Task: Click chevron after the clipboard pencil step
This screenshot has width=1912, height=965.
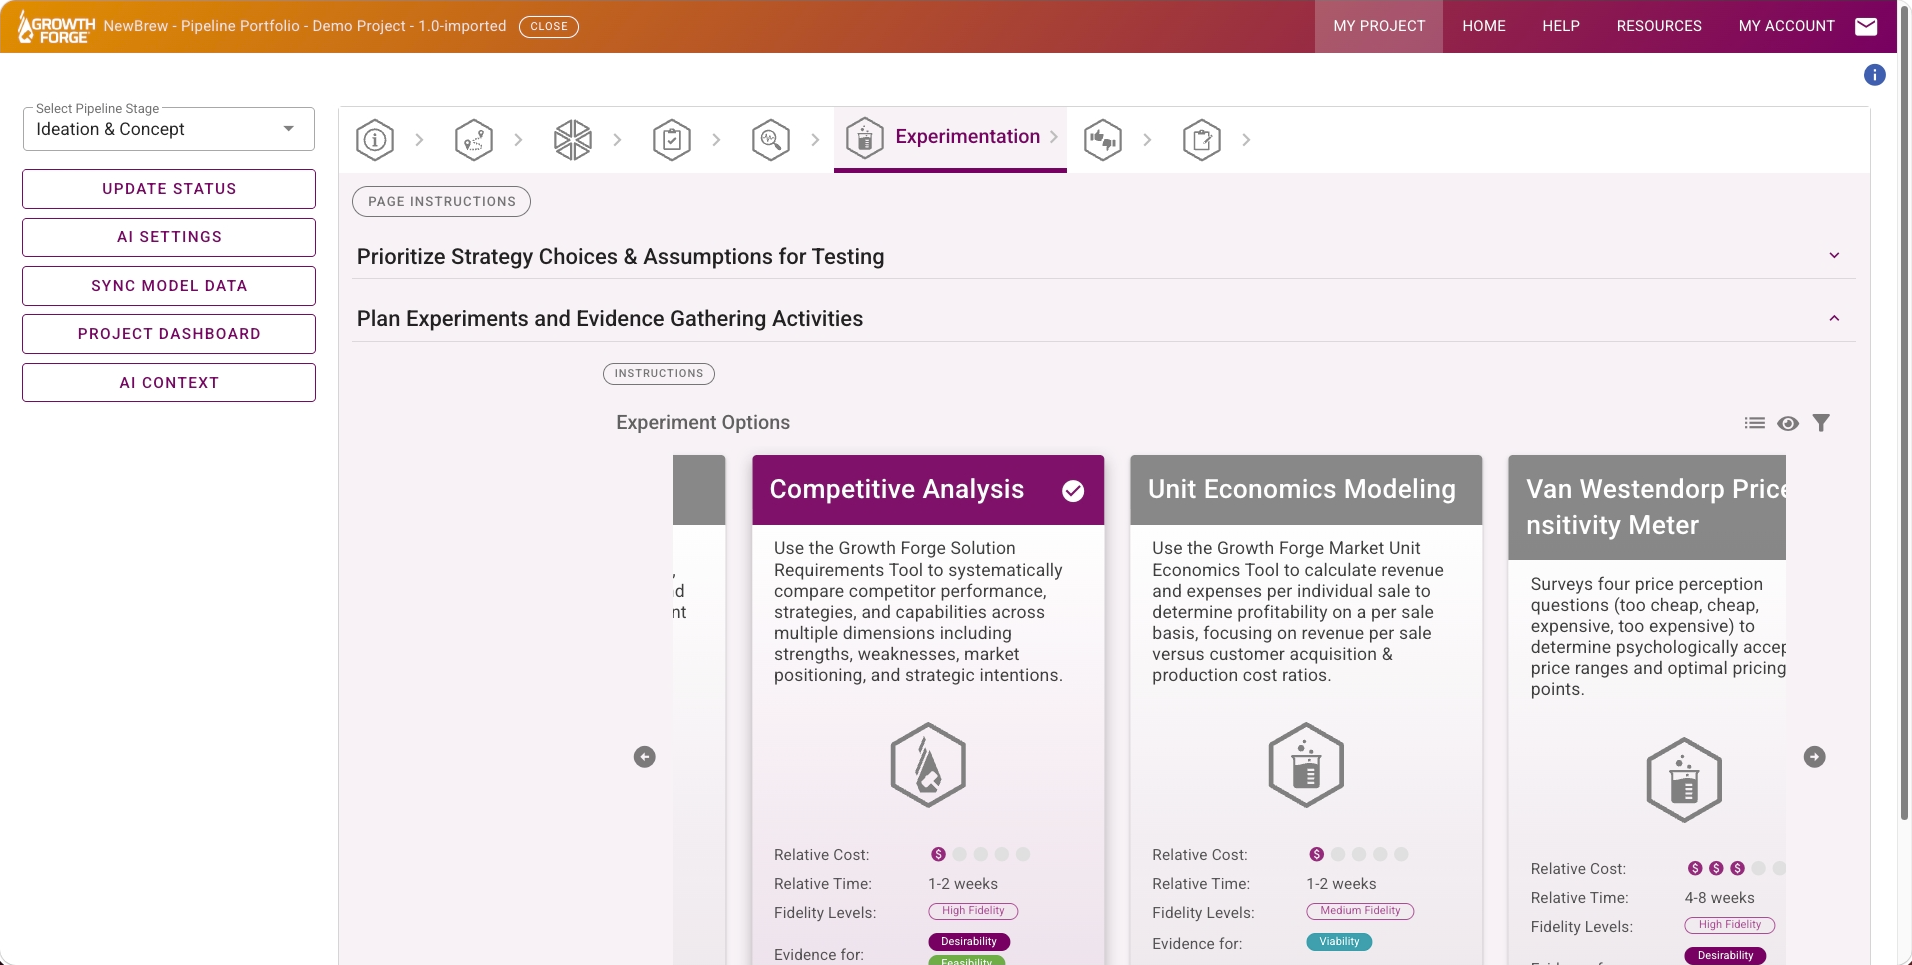Action: tap(1246, 140)
